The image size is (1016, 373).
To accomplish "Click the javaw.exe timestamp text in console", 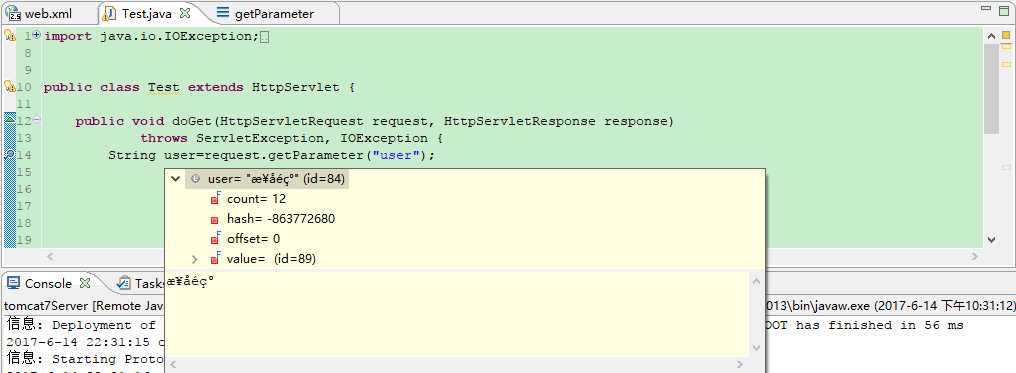I will [890, 305].
